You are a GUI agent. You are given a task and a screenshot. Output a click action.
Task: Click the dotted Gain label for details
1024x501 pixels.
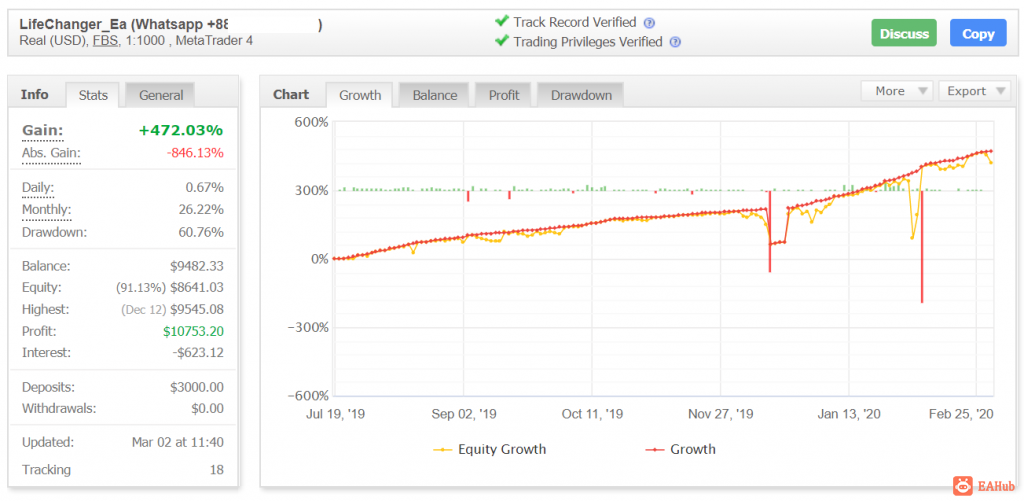pyautogui.click(x=43, y=131)
